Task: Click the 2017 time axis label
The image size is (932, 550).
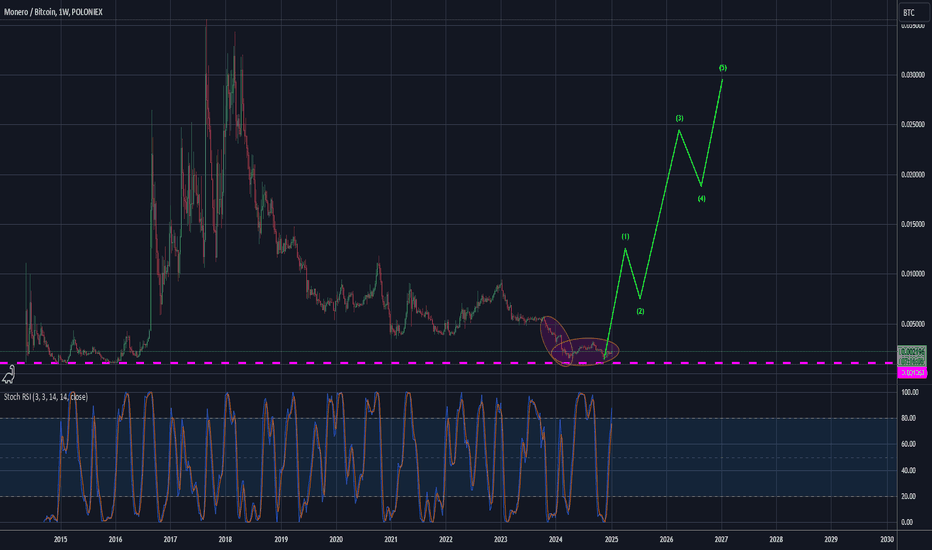Action: point(170,539)
